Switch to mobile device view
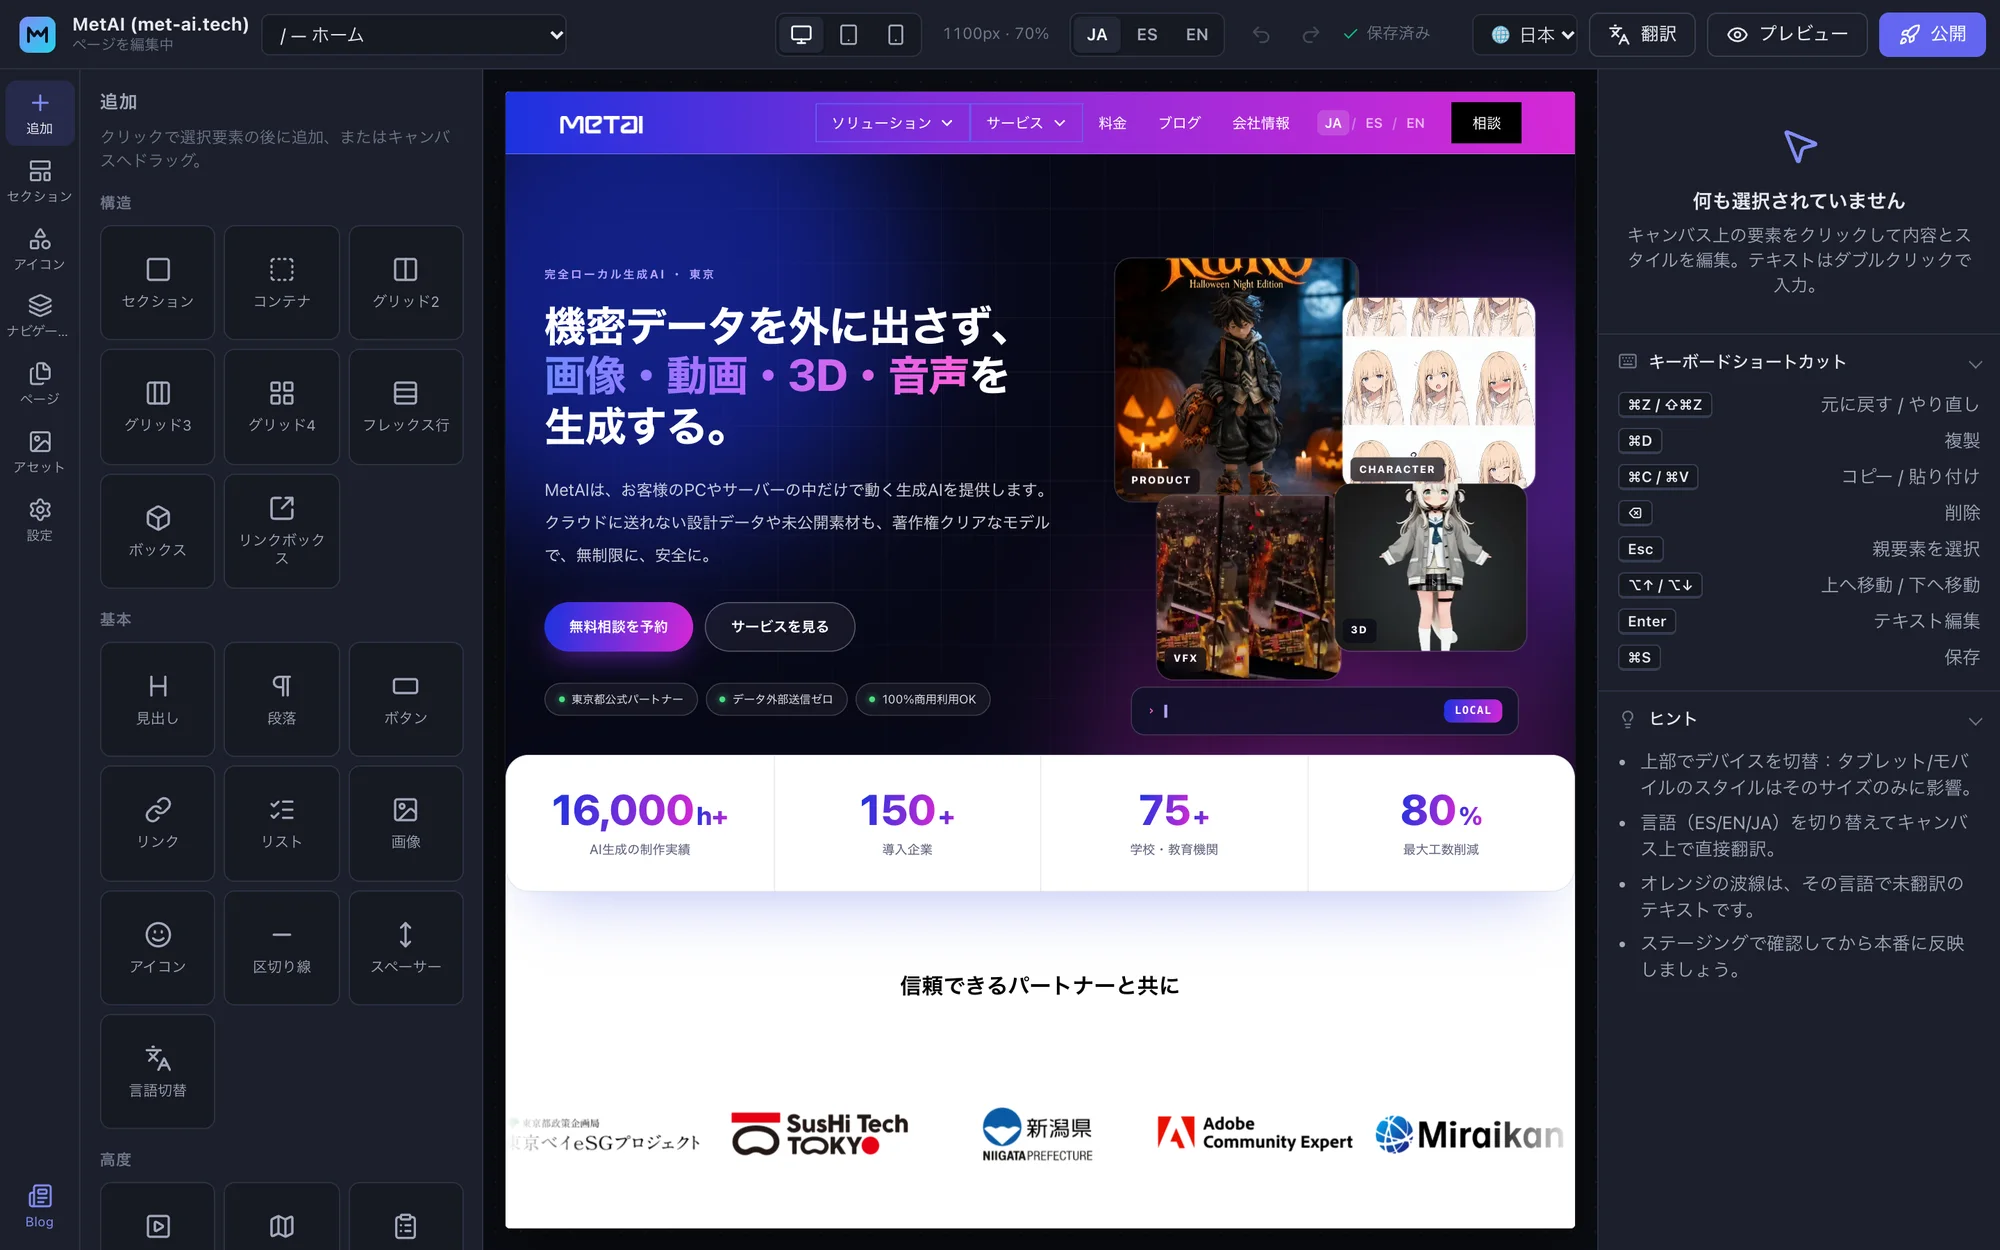Screen dimensions: 2000x1250 tap(895, 35)
